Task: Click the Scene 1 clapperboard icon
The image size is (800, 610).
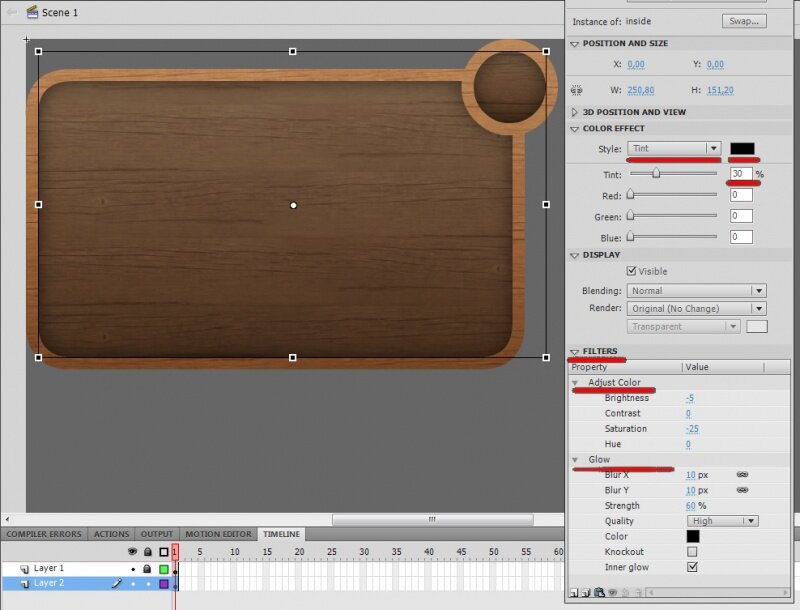Action: pos(32,12)
